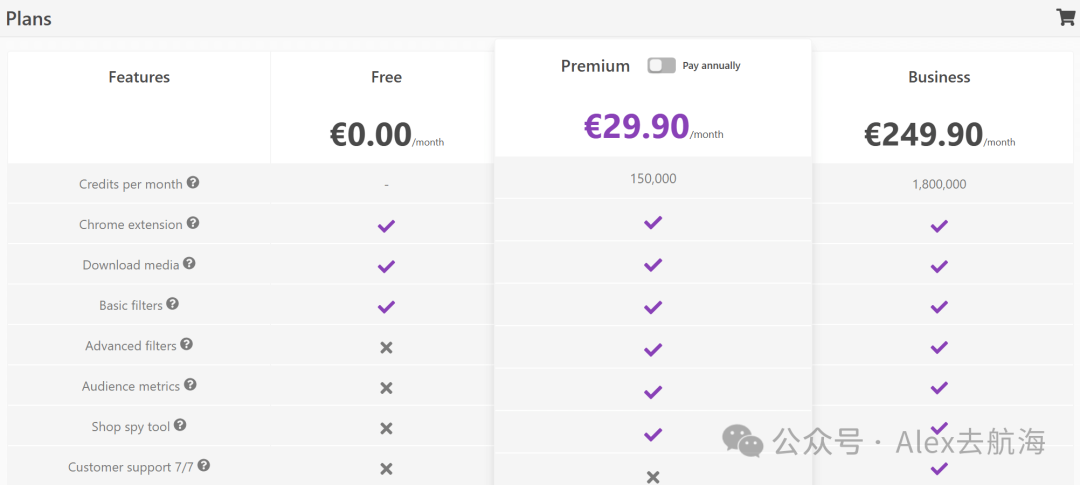Click Free plan Advanced filters cross mark
Viewport: 1080px width, 485px height.
[386, 348]
